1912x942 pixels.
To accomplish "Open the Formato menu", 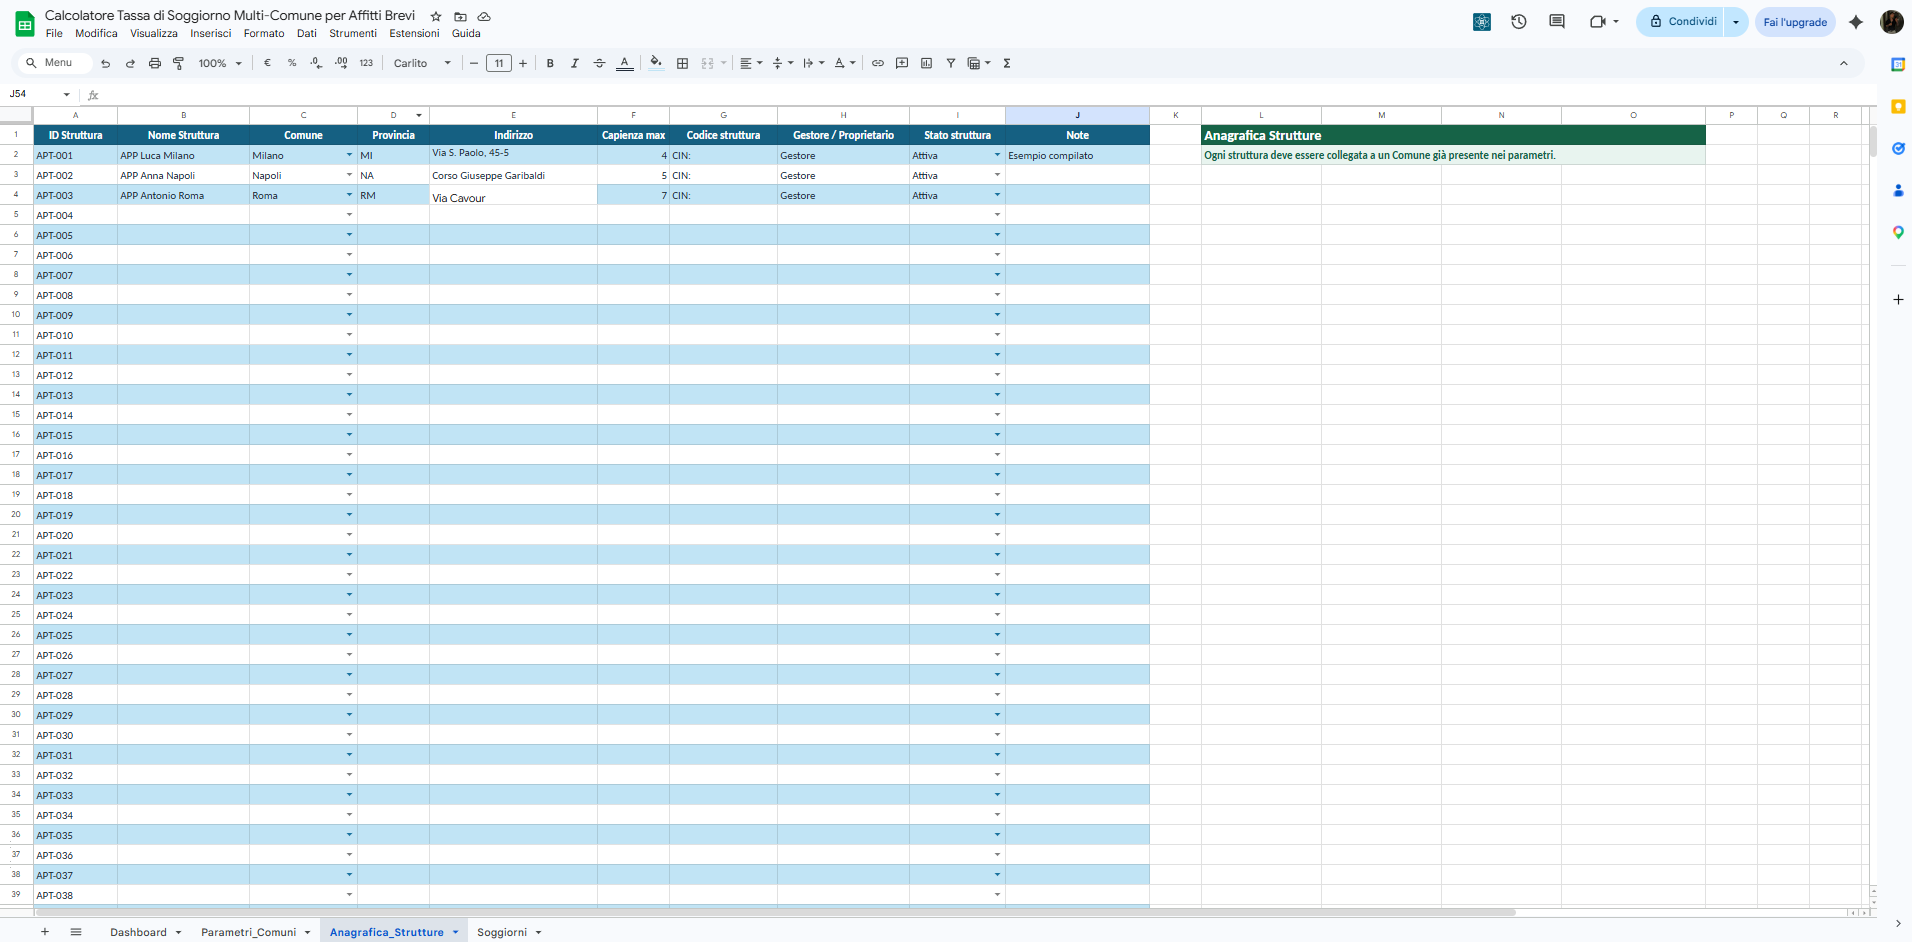I will [x=264, y=33].
